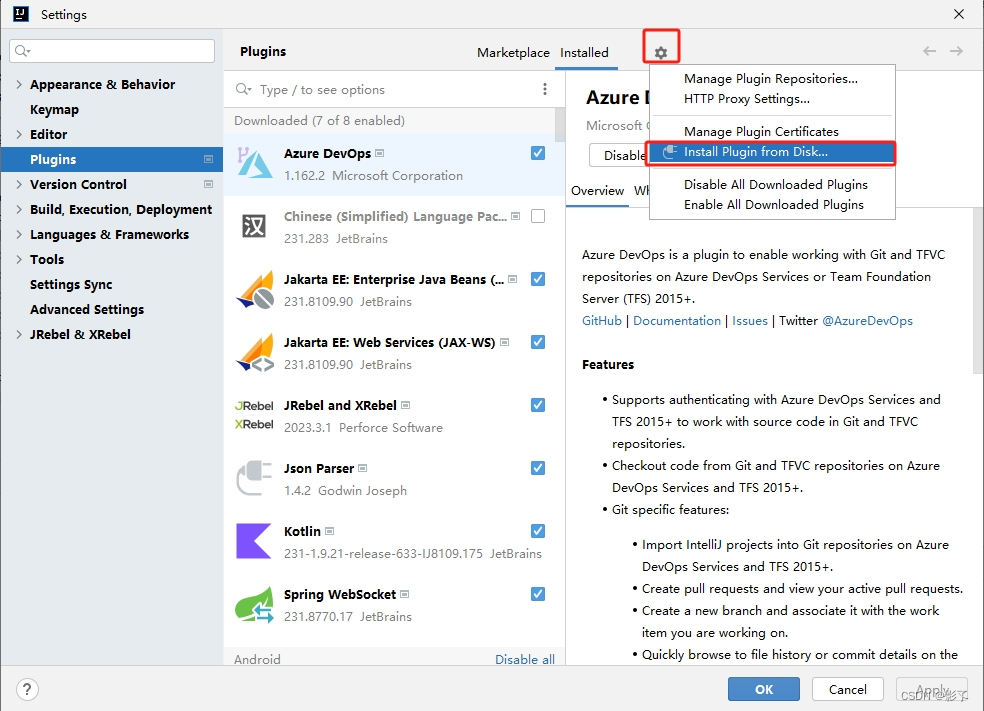Click the marker icon beside JRebel and XRebel name

pos(405,405)
